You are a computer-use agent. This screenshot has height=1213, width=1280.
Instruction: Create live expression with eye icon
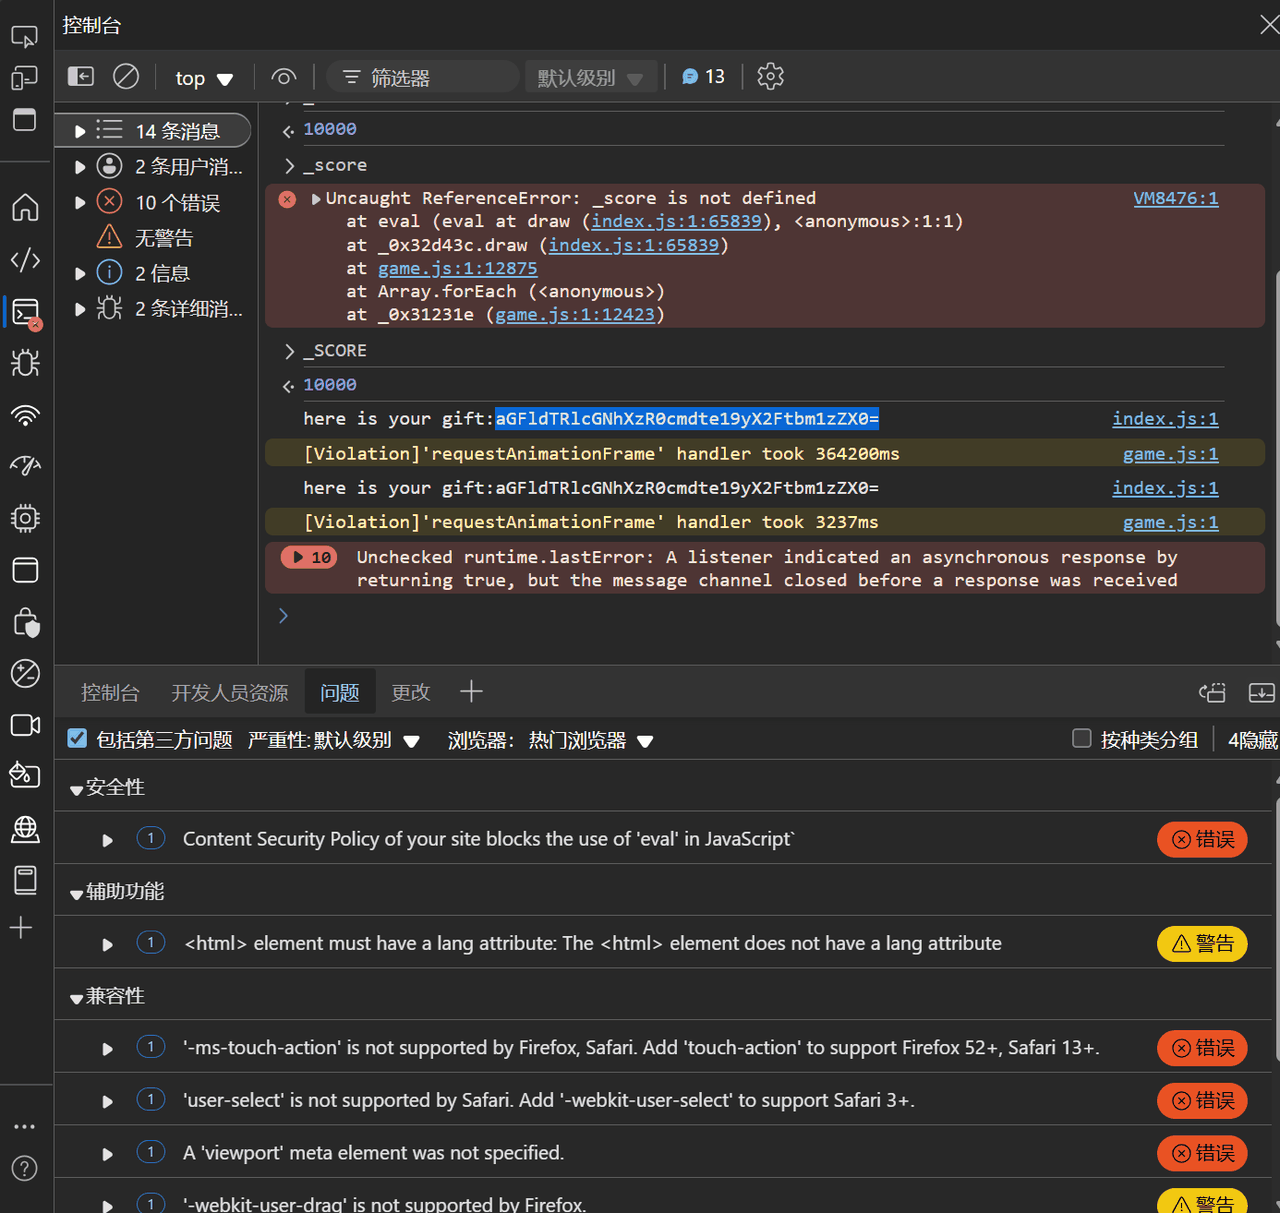pyautogui.click(x=284, y=77)
